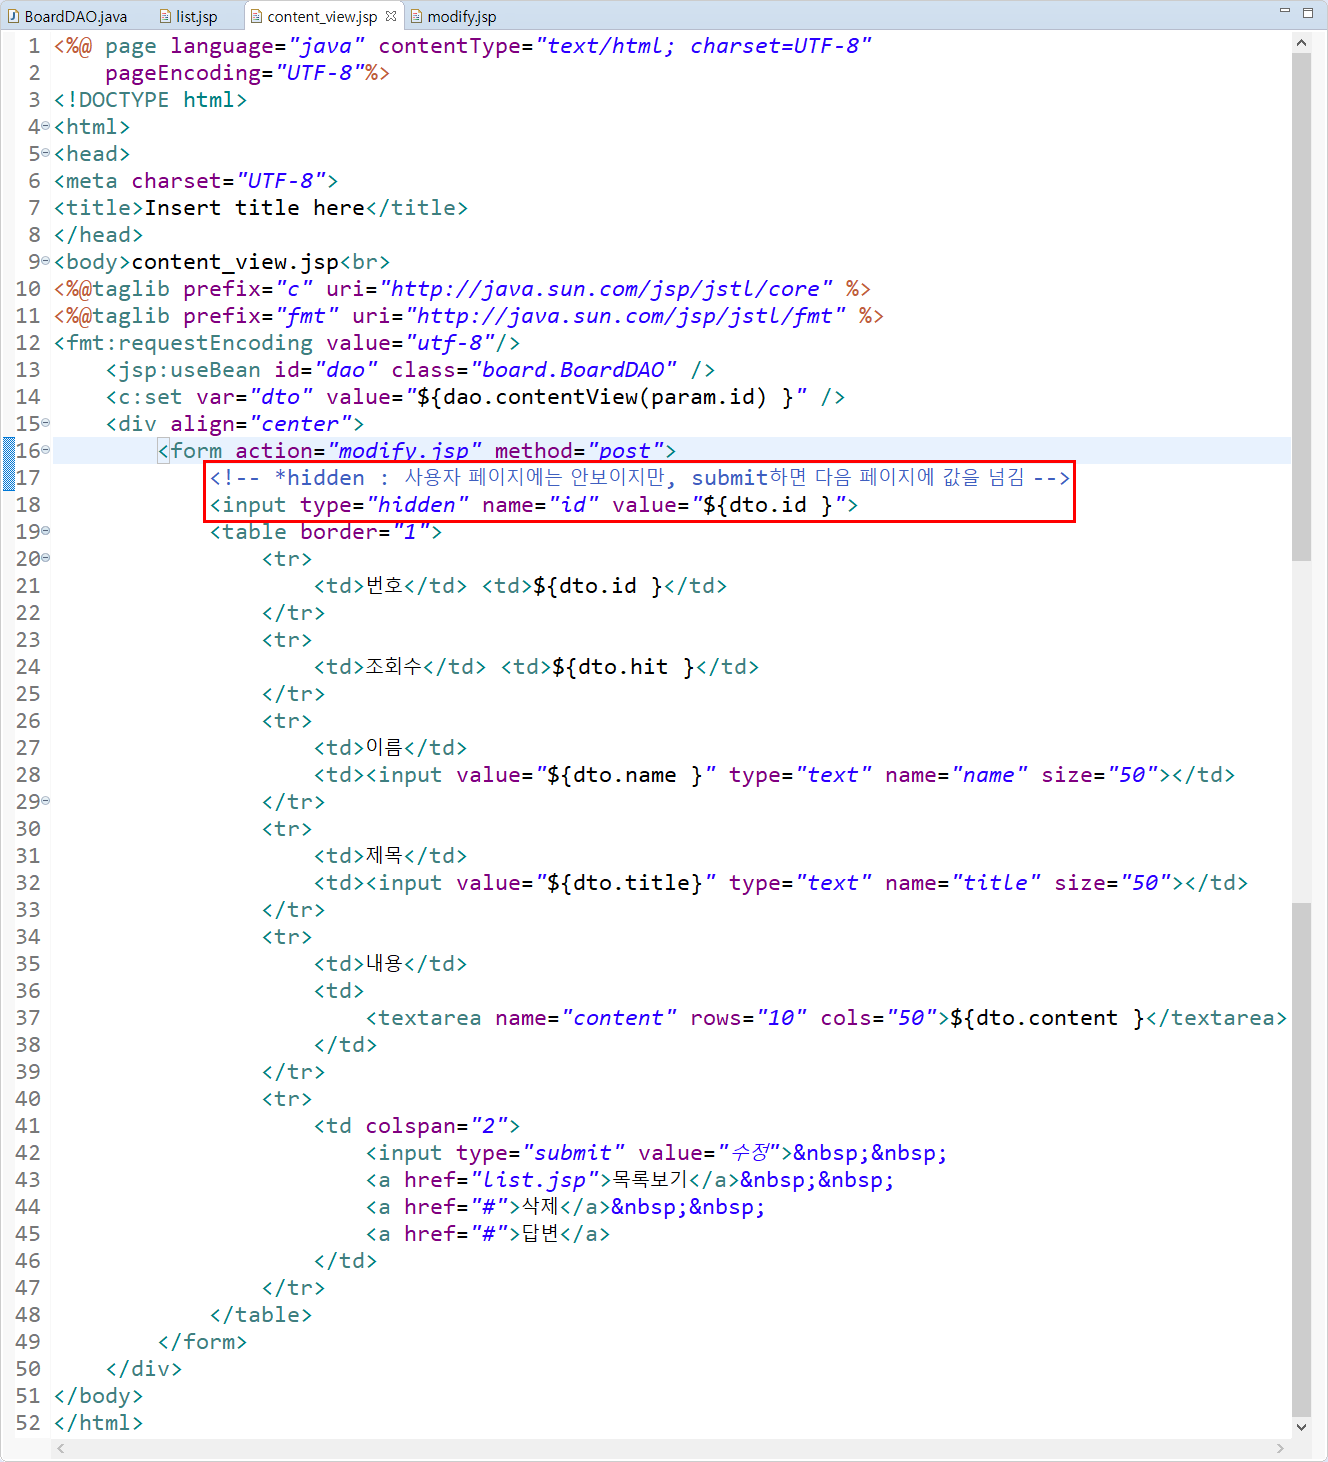The height and width of the screenshot is (1462, 1328).
Task: Click the textarea name 'content' value
Action: tap(619, 1018)
